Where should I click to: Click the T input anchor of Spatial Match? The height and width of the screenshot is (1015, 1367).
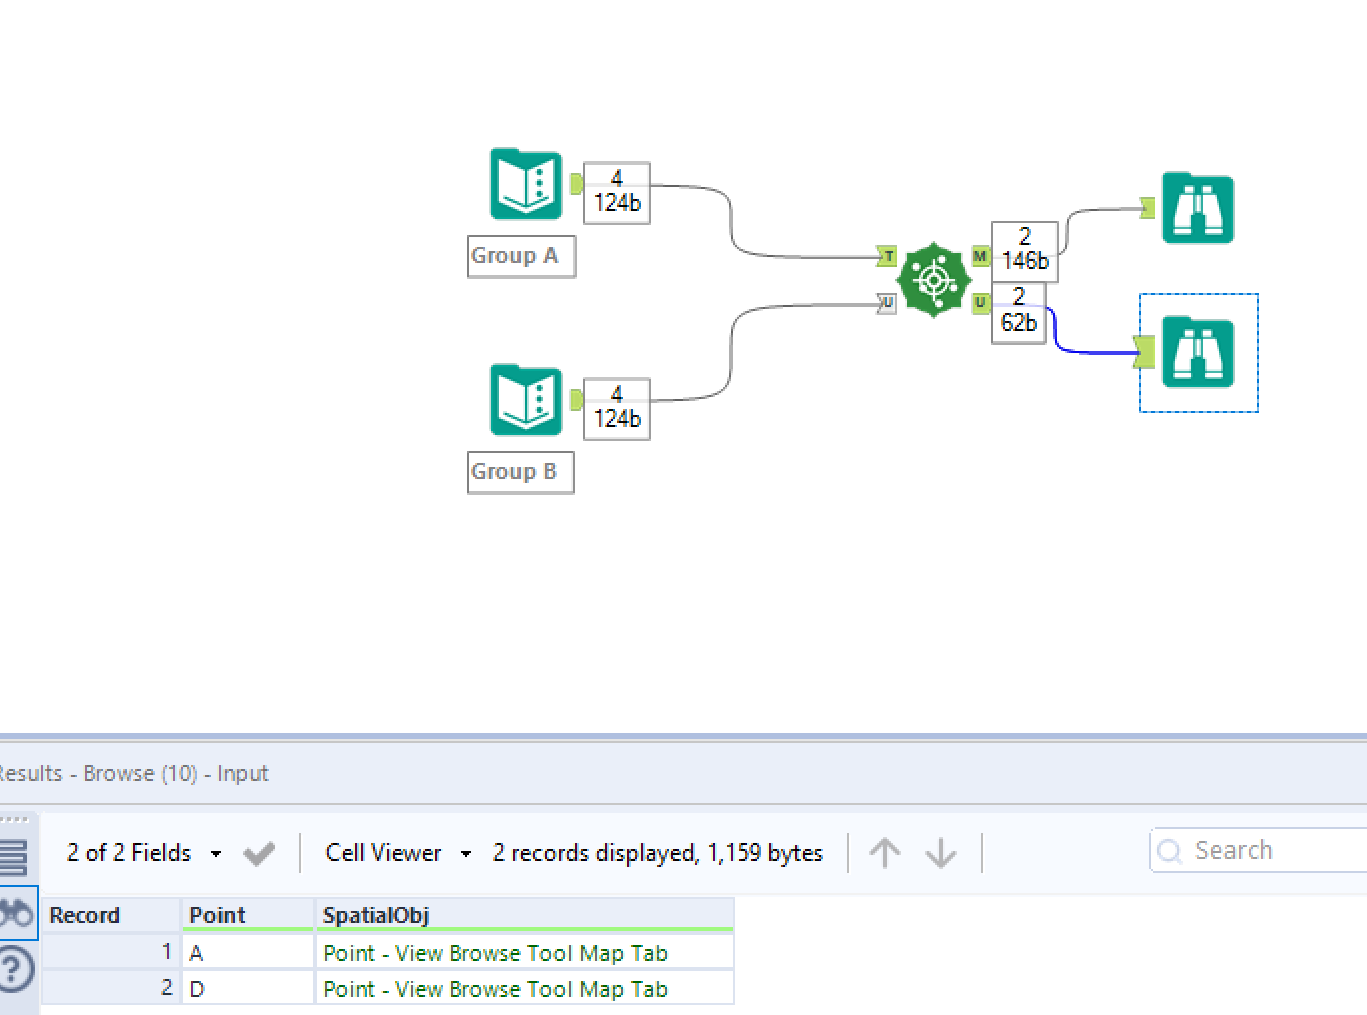[x=887, y=257]
